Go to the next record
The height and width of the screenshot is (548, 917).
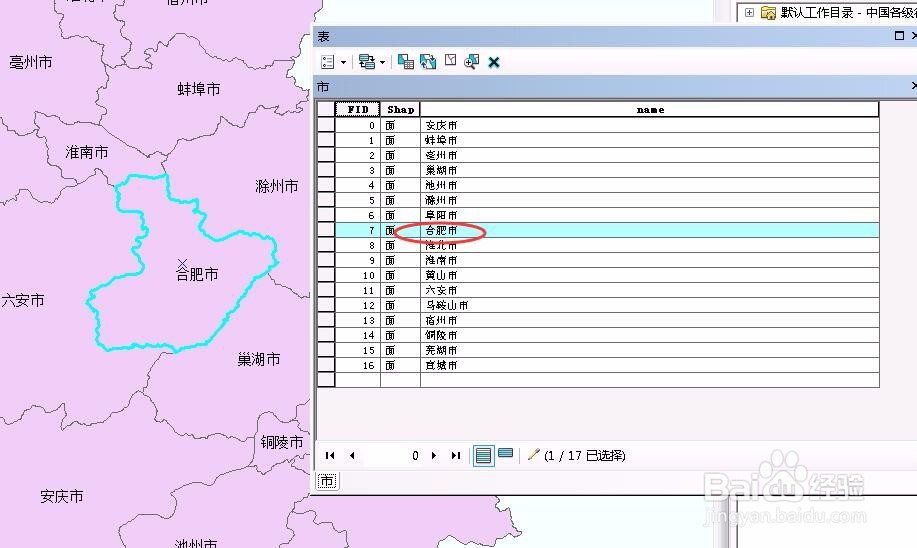[434, 455]
